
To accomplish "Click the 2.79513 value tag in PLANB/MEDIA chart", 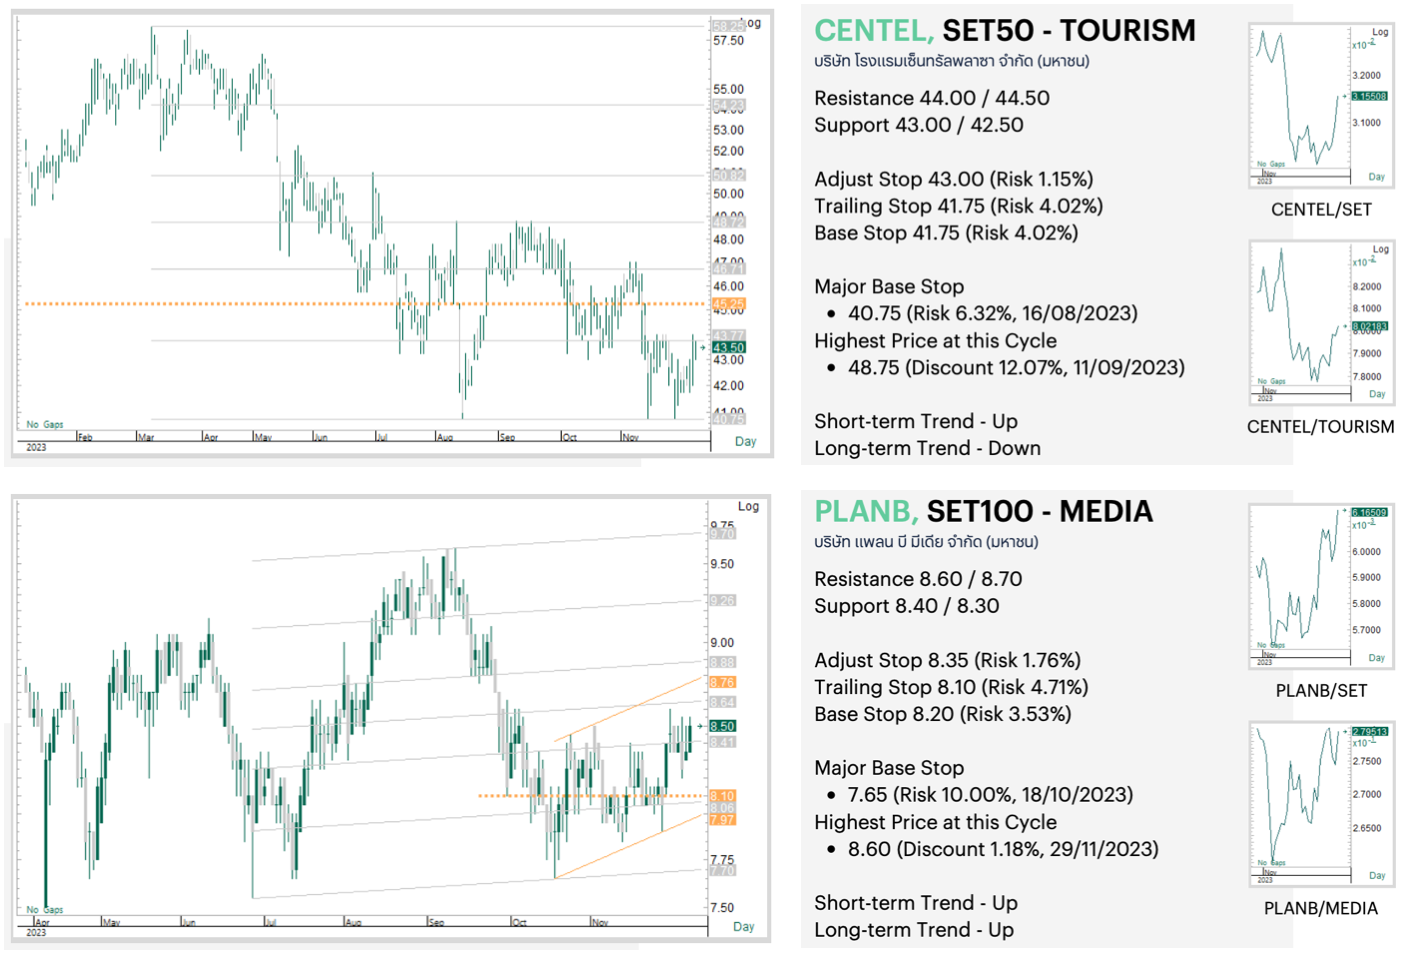I will 1369,732.
